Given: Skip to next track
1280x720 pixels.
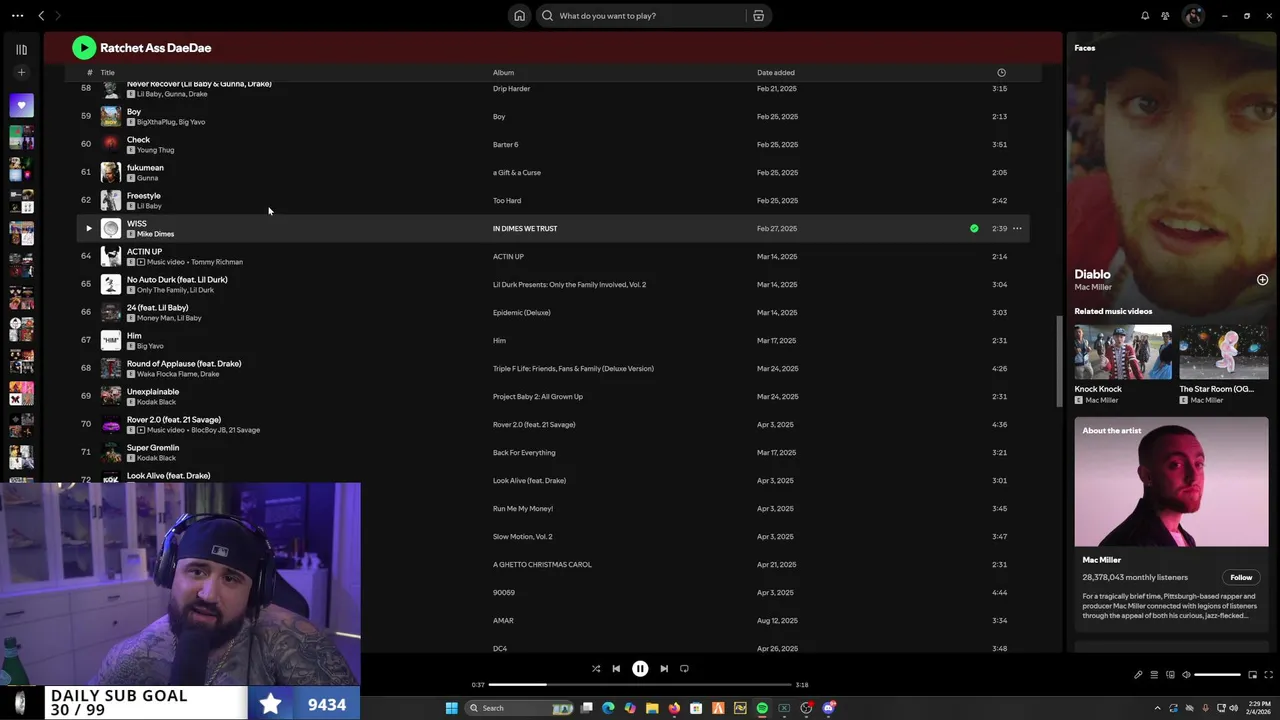Looking at the screenshot, I should tap(664, 668).
